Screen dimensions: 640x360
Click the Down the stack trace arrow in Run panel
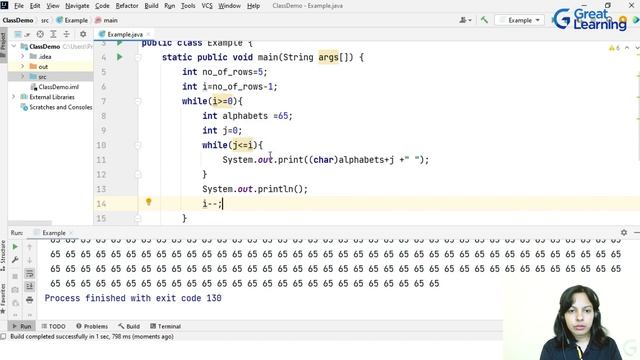click(x=29, y=260)
